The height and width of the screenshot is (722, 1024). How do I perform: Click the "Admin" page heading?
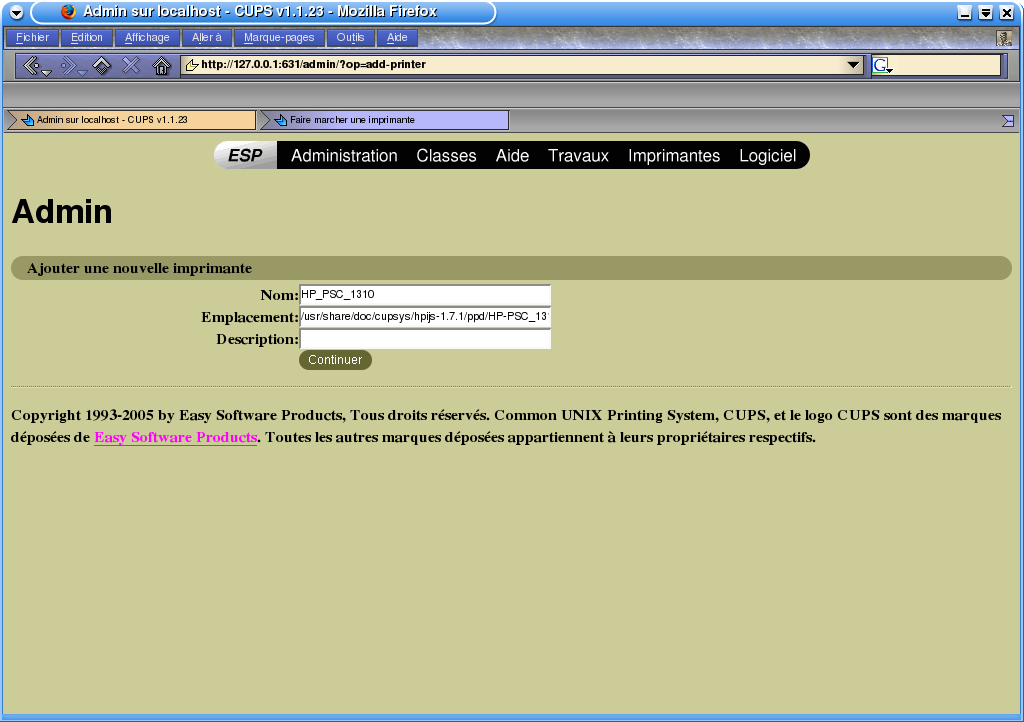[62, 212]
